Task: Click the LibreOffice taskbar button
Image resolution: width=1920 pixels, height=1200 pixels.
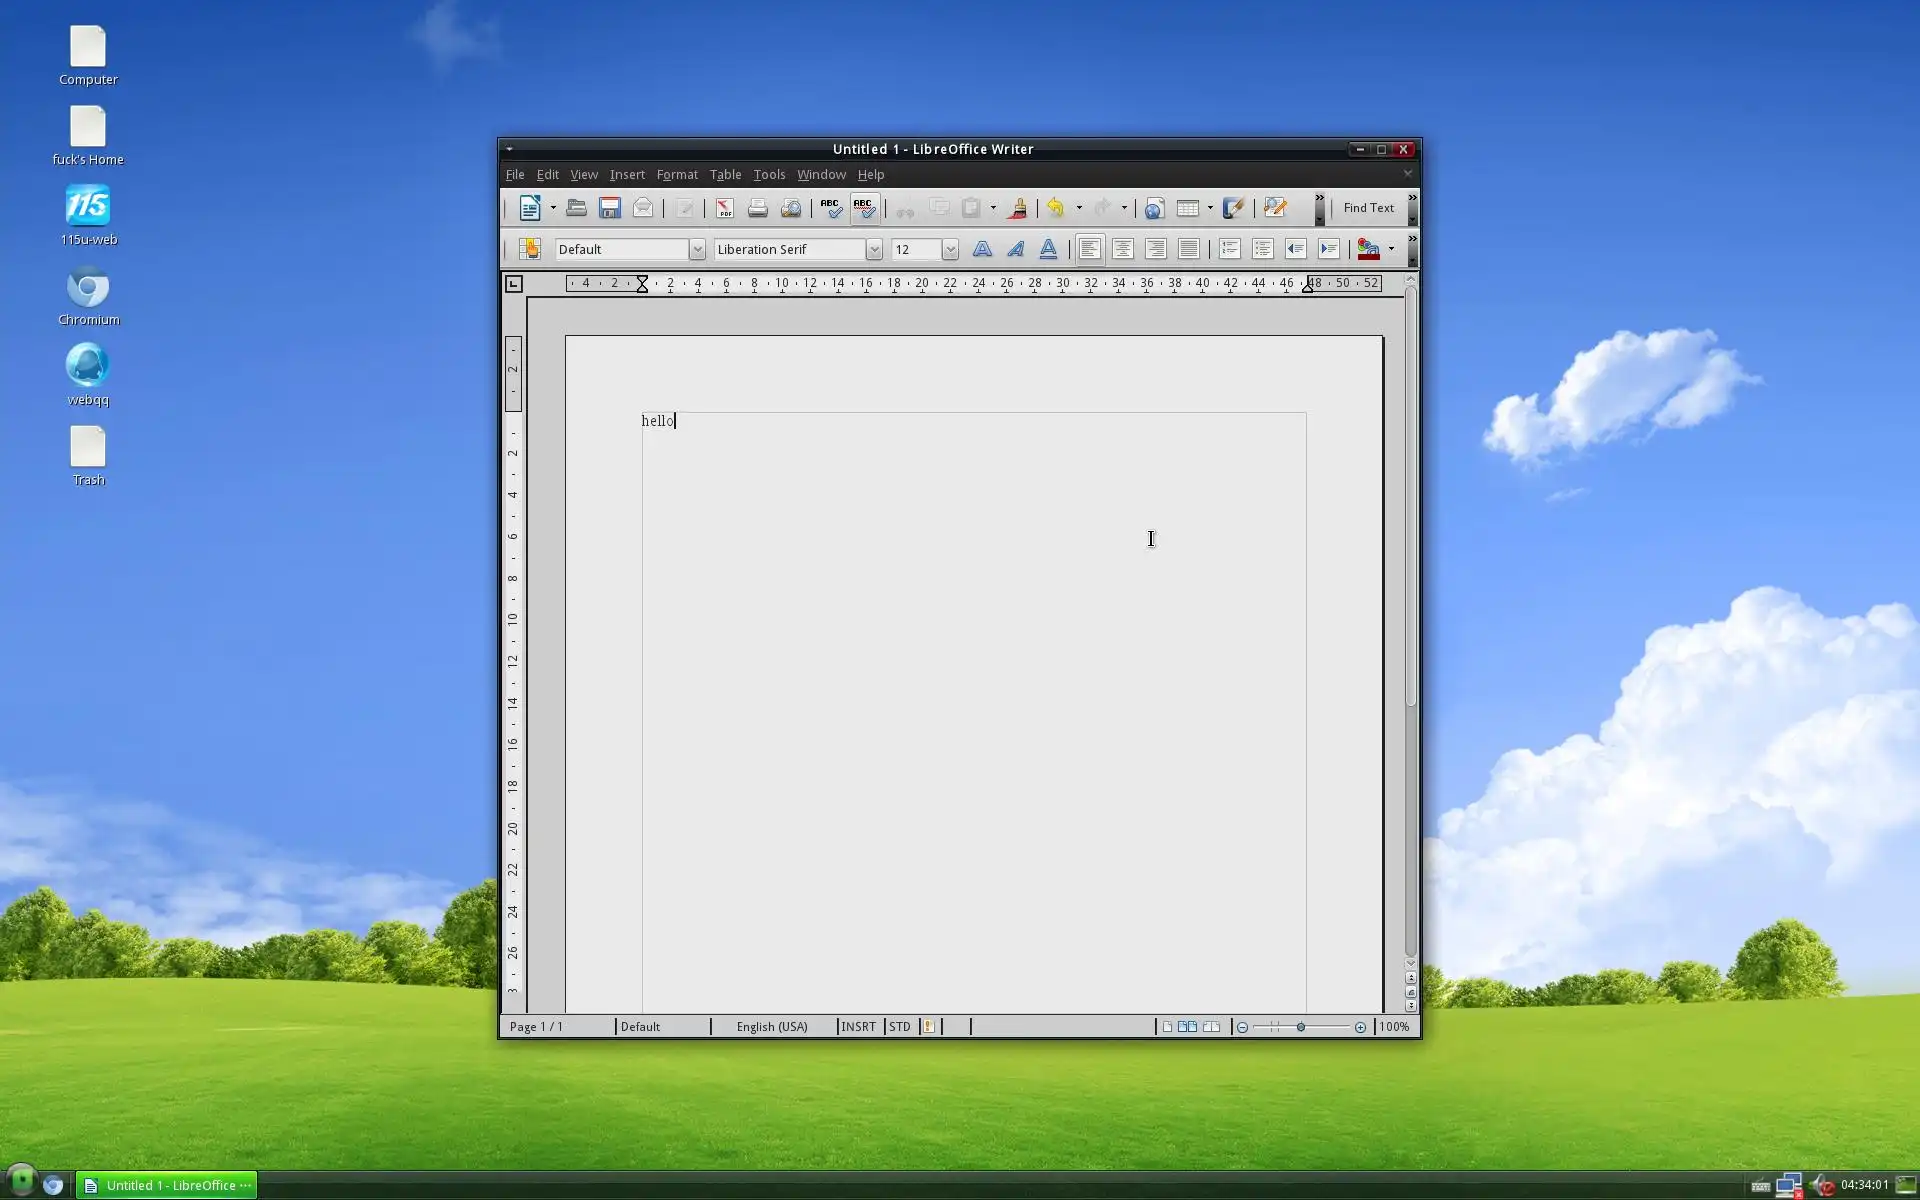Action: point(167,1185)
